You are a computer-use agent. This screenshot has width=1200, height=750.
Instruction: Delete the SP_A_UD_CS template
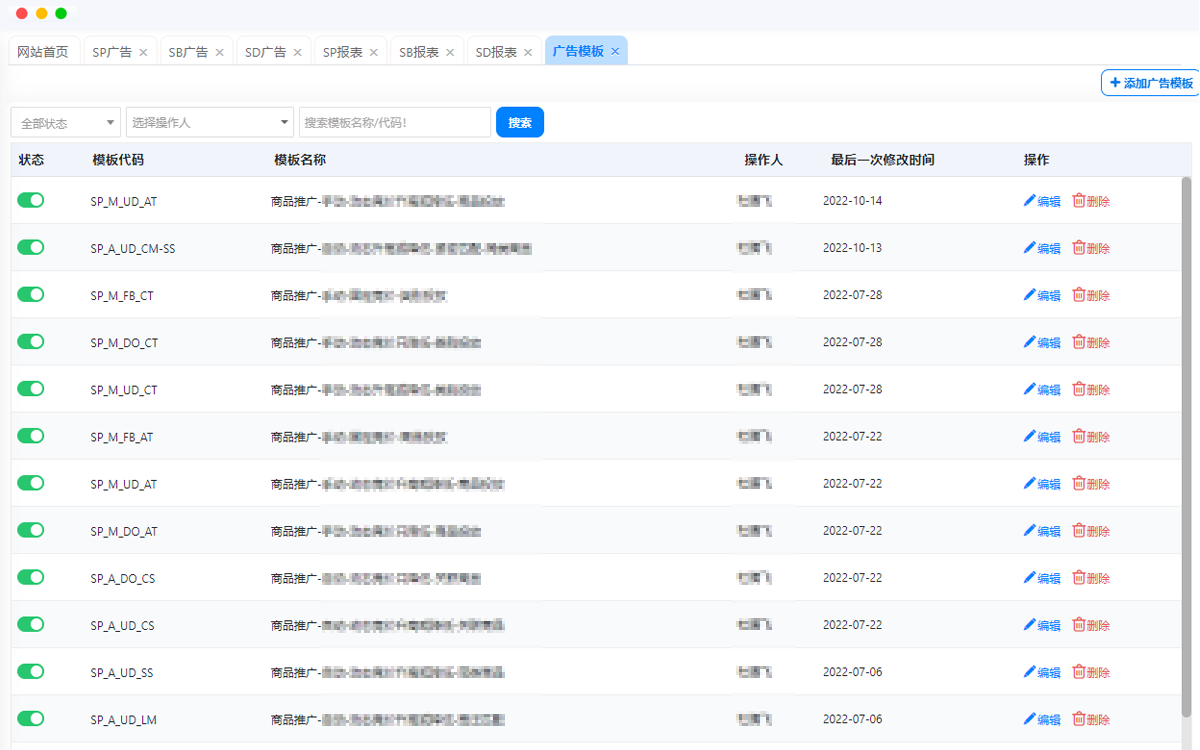1091,625
